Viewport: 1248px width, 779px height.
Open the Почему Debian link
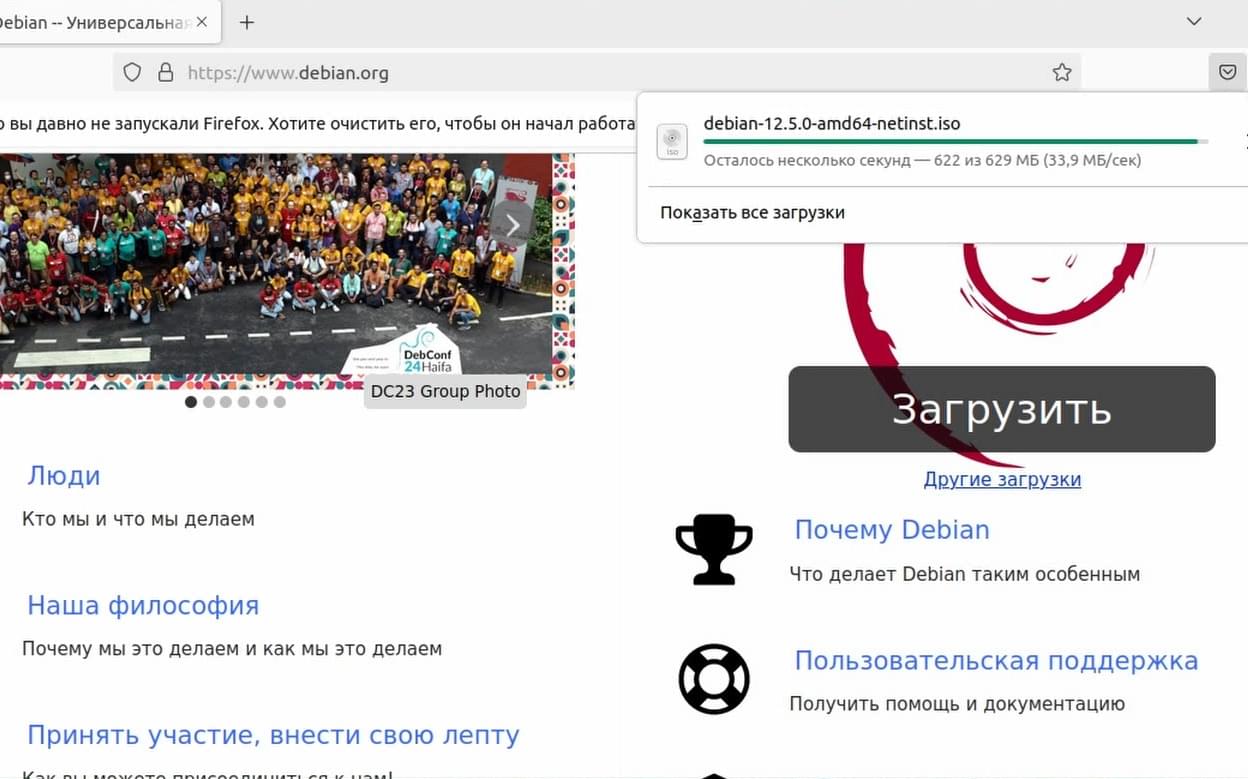[892, 530]
